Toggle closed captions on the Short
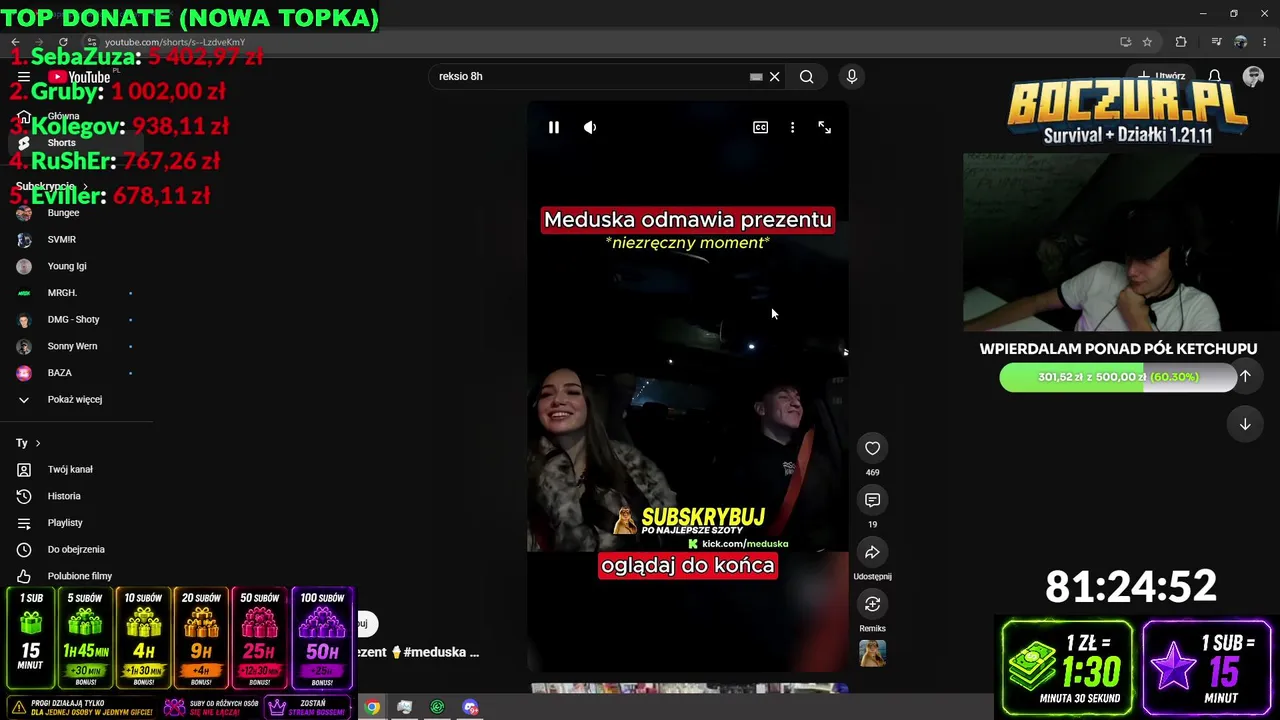The height and width of the screenshot is (720, 1280). coord(760,127)
